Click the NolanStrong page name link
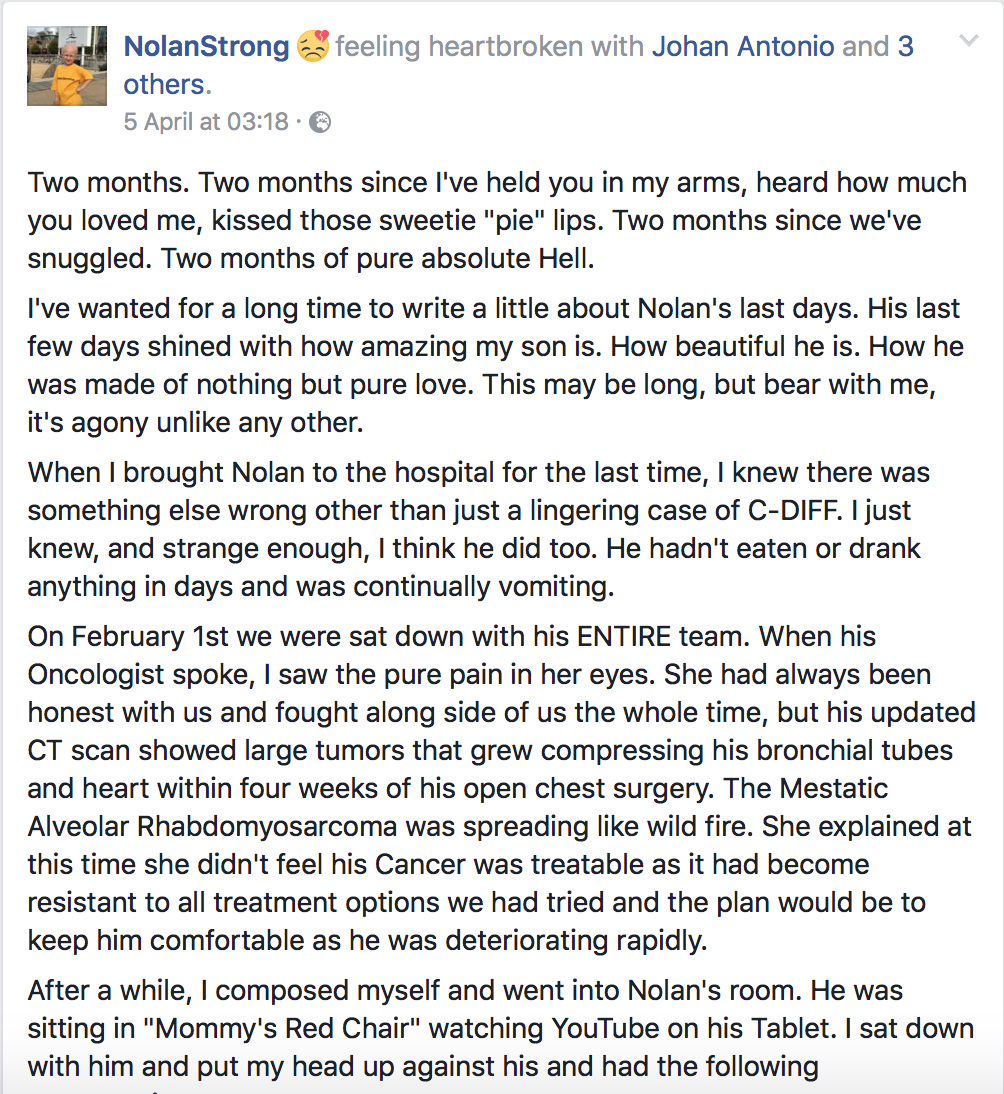Viewport: 1004px width, 1094px height. 206,47
